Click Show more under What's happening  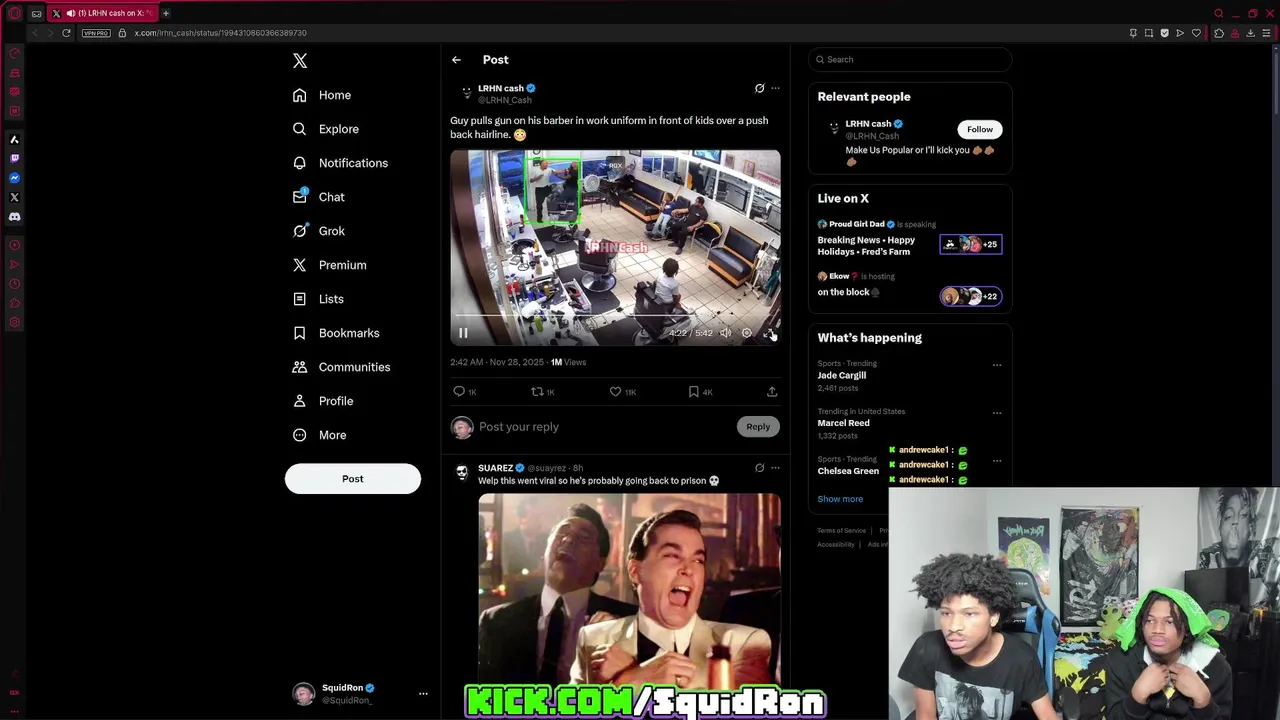point(840,499)
